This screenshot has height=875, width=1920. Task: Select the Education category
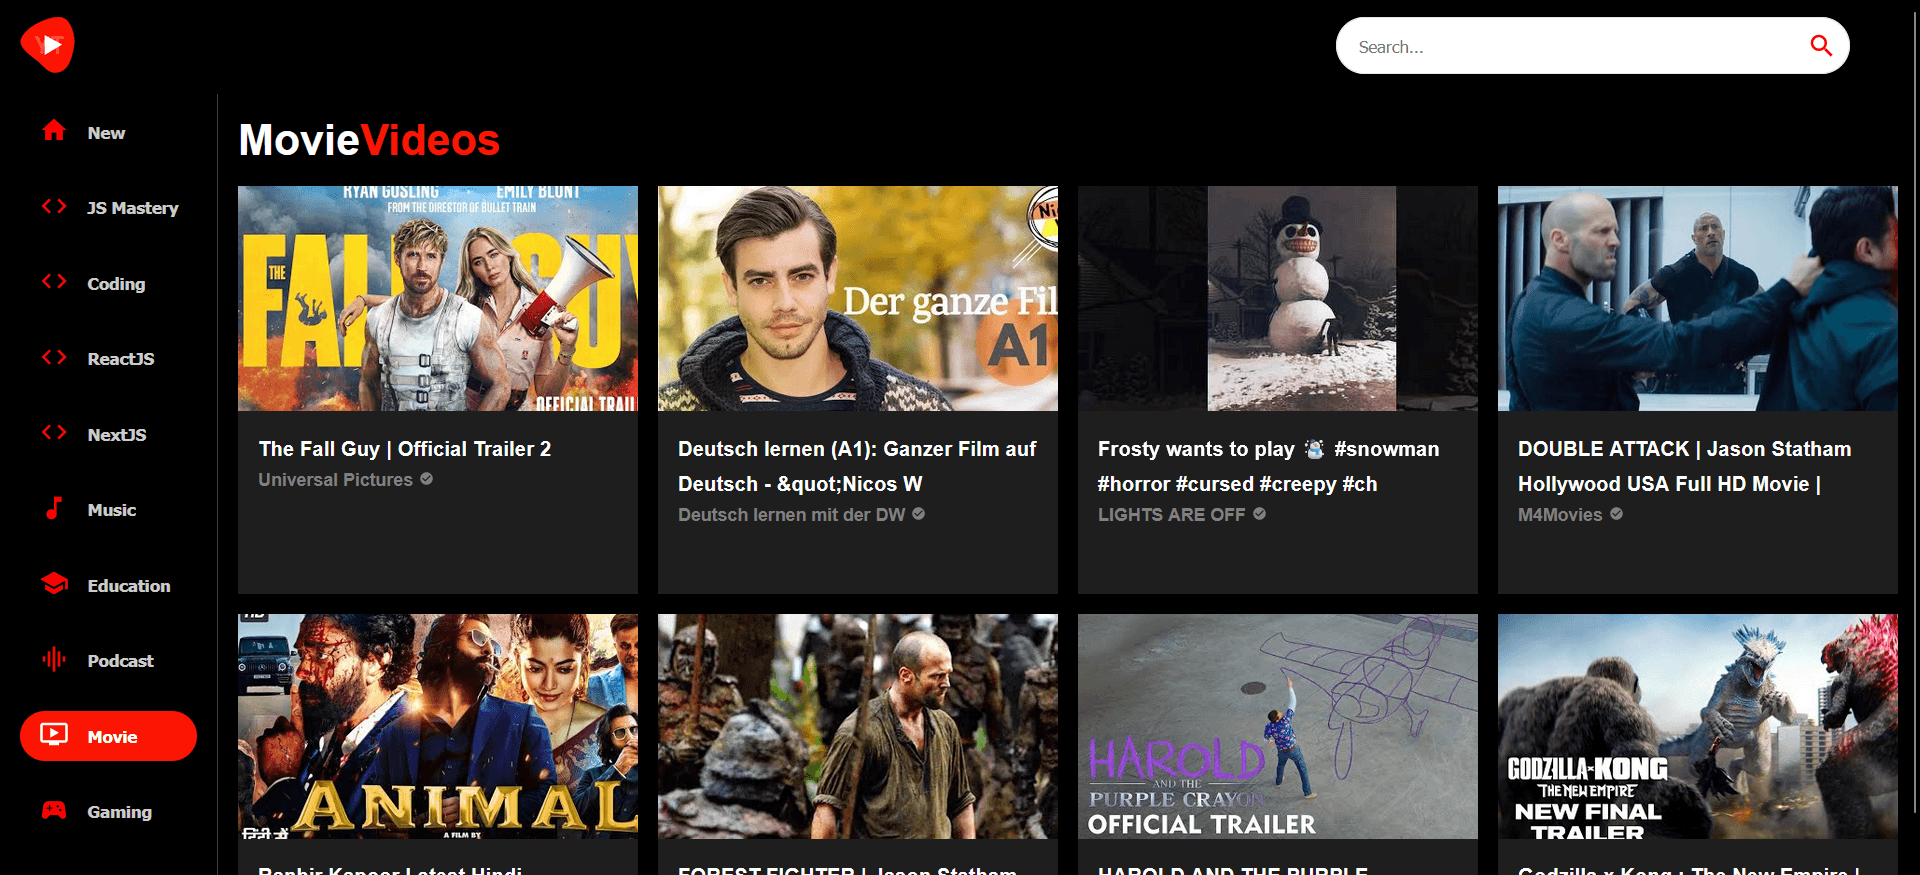[108, 585]
